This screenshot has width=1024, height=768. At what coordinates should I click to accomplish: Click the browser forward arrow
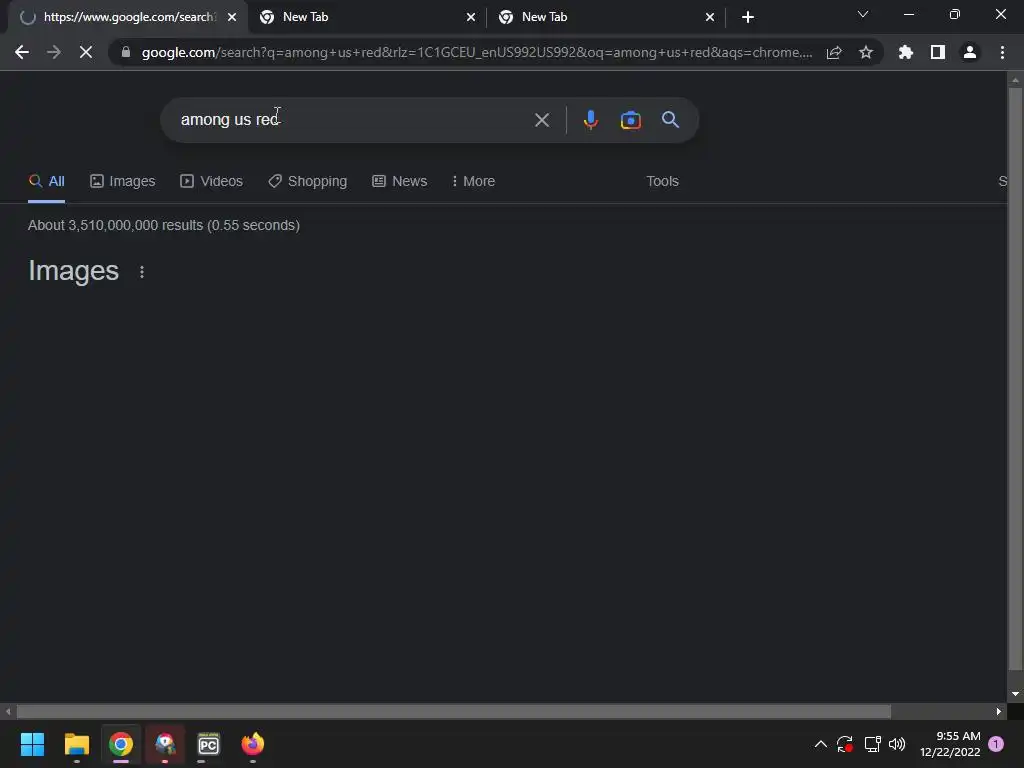coord(54,52)
